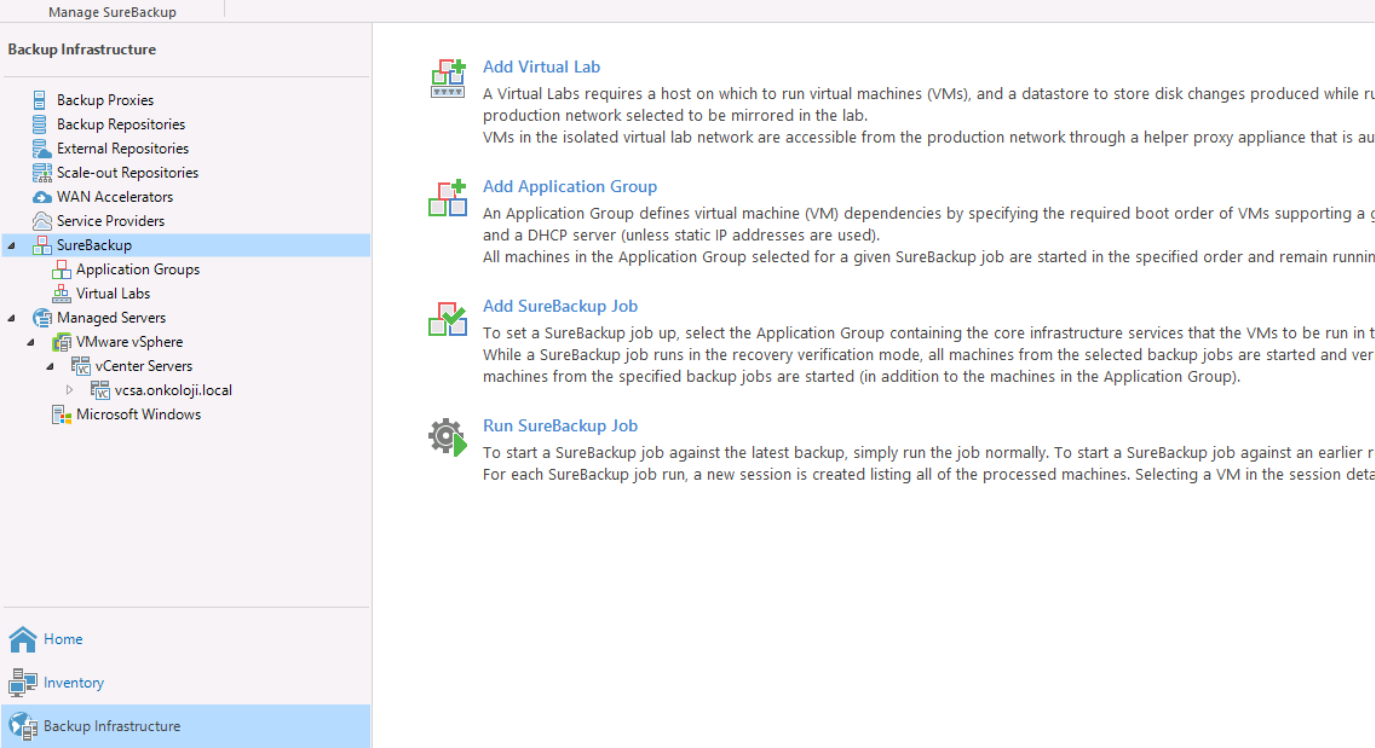
Task: Click the External Repositories icon
Action: (41, 148)
